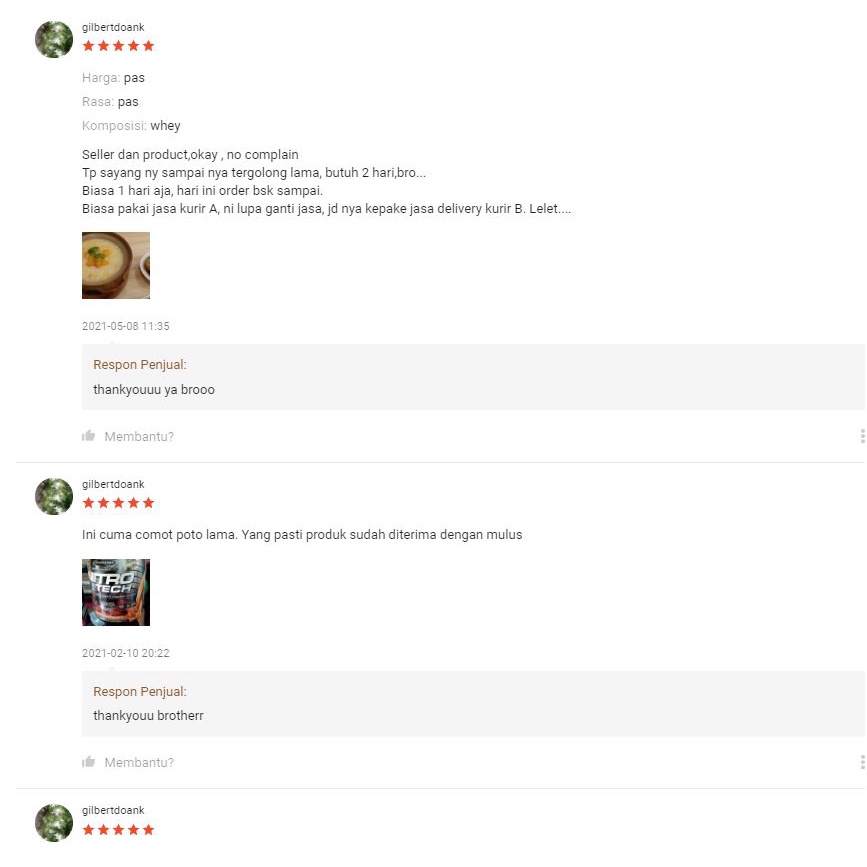This screenshot has height=867, width=867.
Task: Open the Nitro Tech product review photo
Action: (116, 592)
